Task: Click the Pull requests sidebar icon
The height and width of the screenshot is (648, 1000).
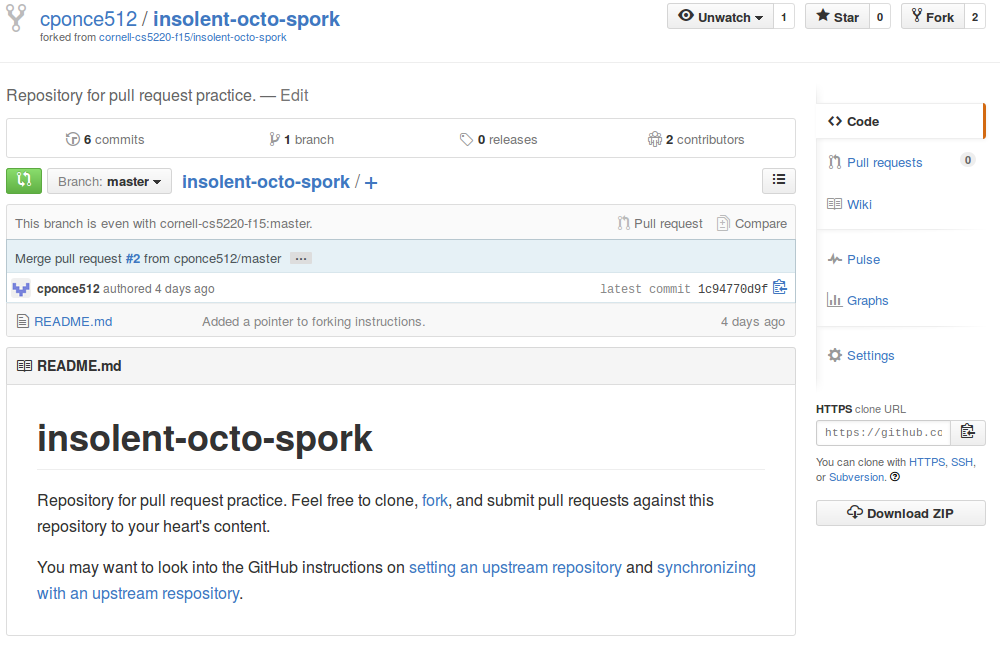Action: pos(834,162)
